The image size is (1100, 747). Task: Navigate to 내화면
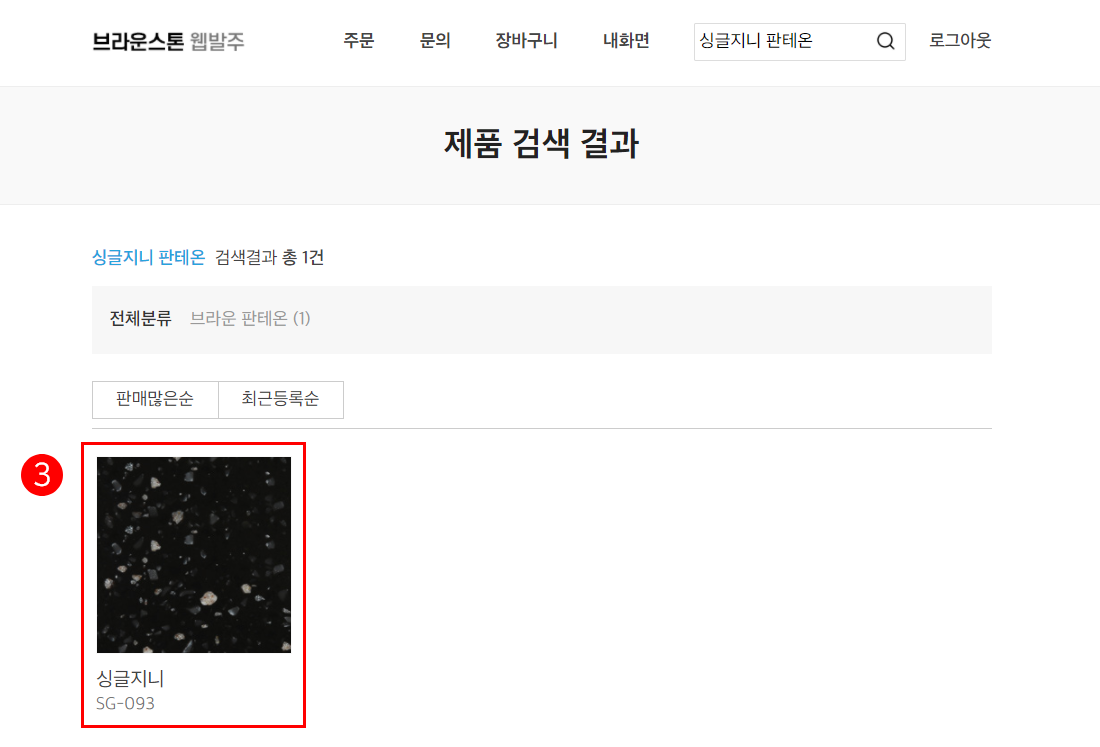[626, 41]
